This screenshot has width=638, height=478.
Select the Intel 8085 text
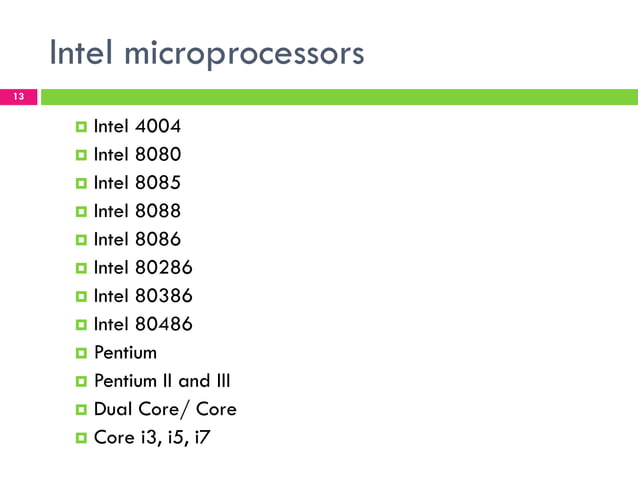[x=137, y=183]
